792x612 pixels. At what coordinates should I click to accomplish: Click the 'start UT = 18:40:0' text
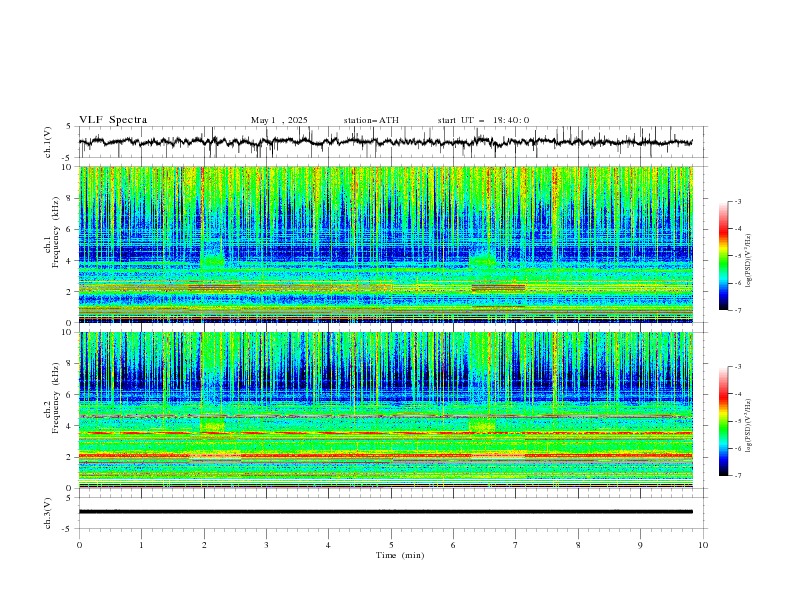[483, 120]
